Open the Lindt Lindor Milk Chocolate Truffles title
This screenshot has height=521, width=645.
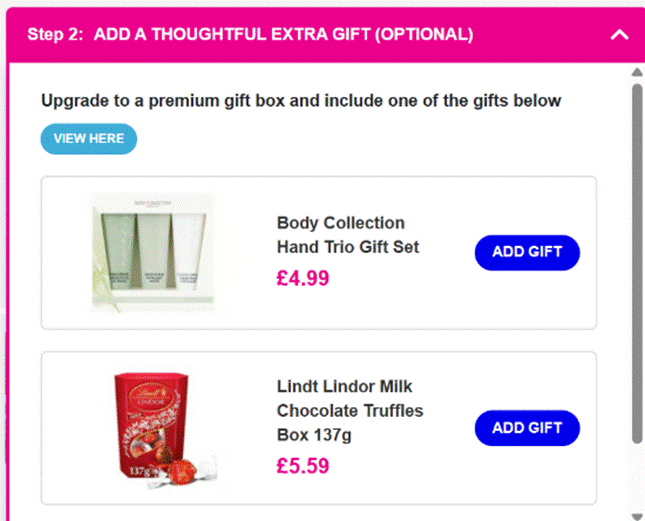(x=349, y=411)
